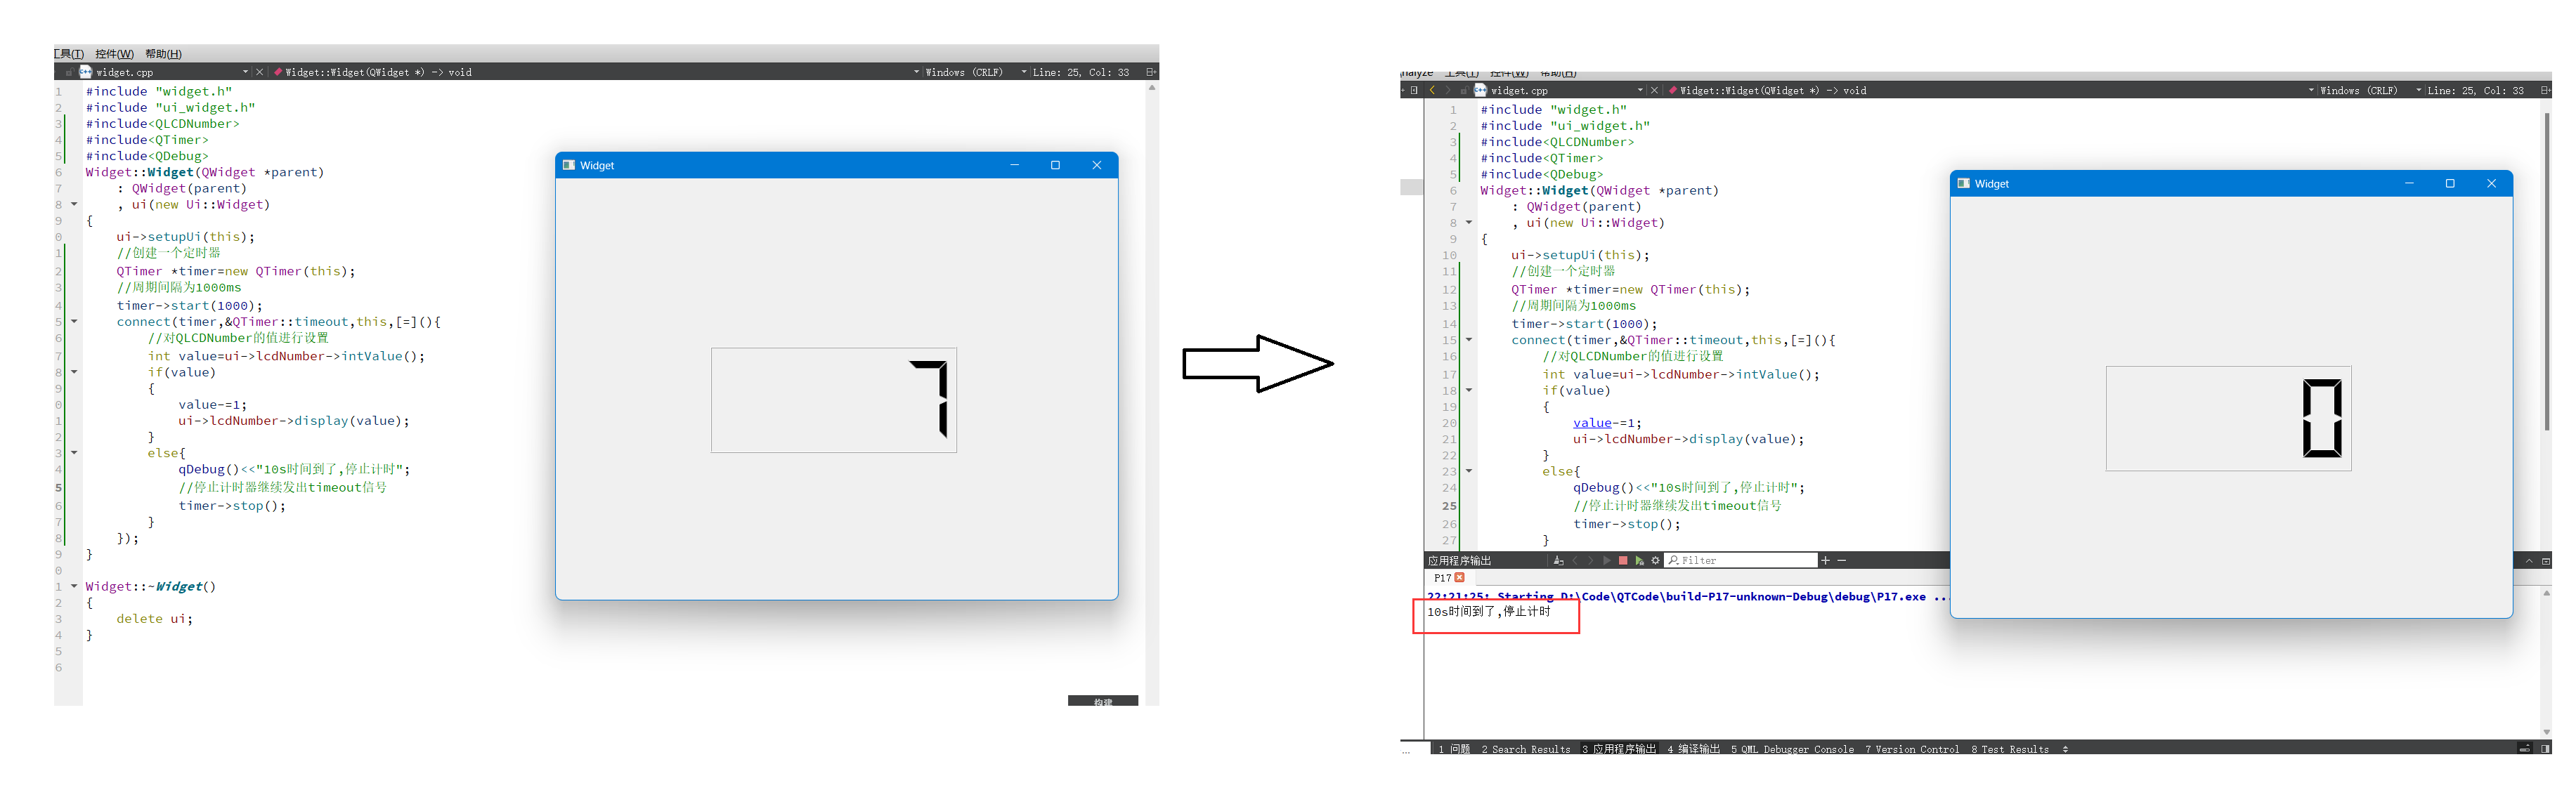Click Line: 25, Col: 33 in right editor

tap(2475, 90)
